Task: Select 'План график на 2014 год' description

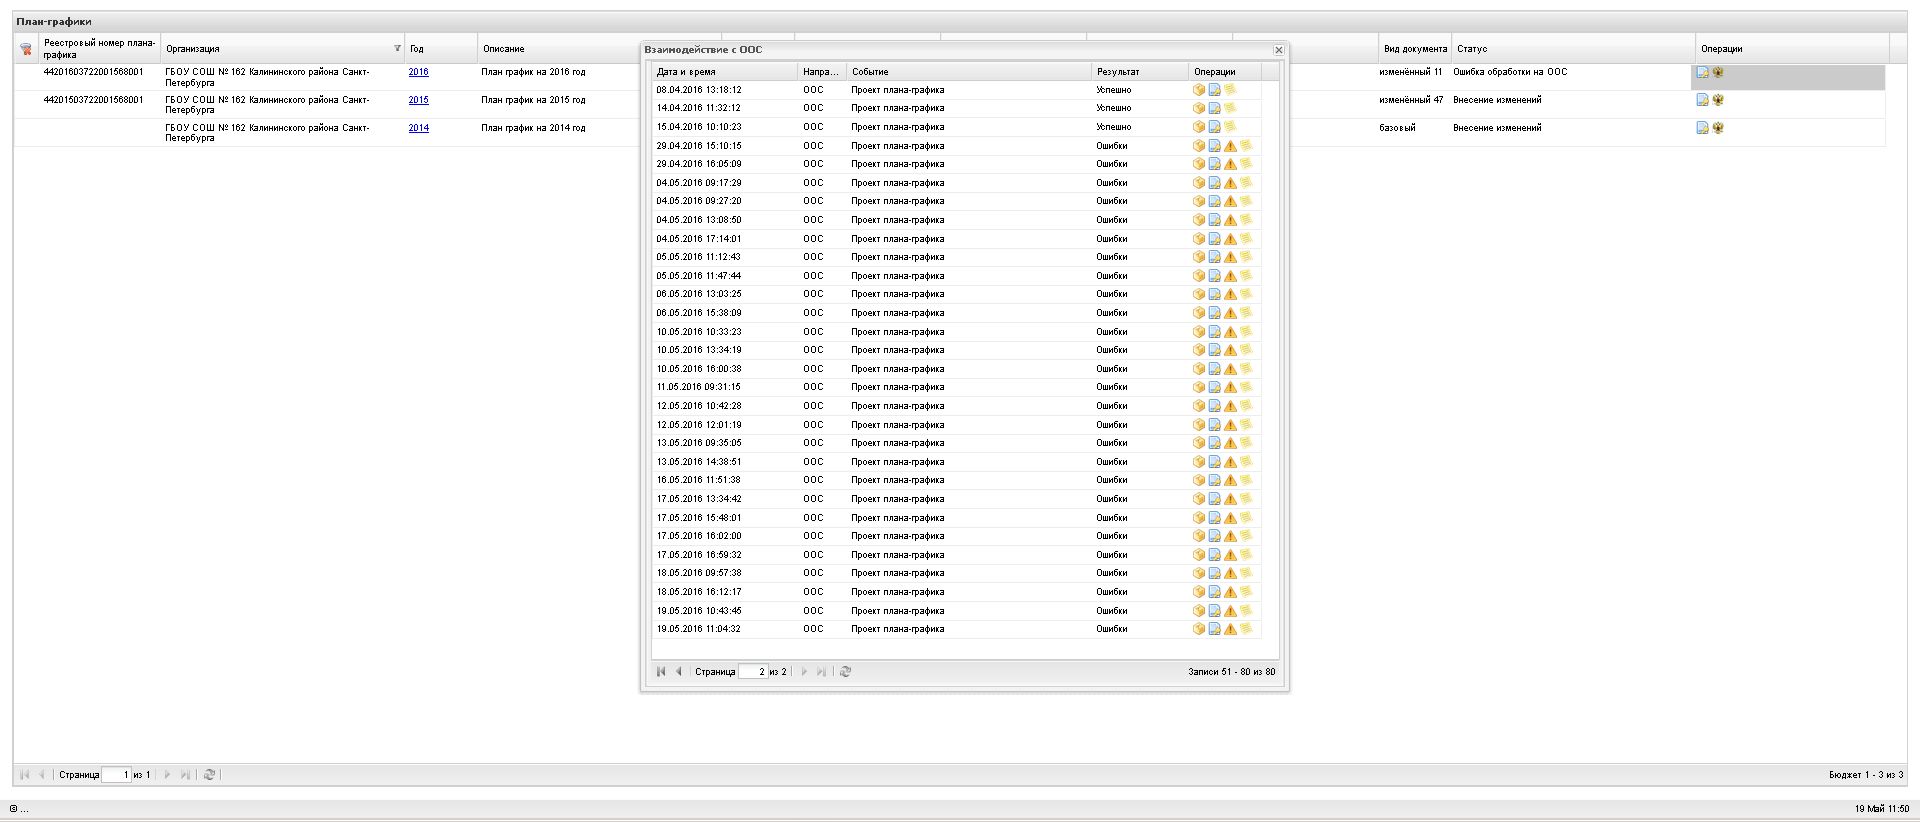Action: 533,128
